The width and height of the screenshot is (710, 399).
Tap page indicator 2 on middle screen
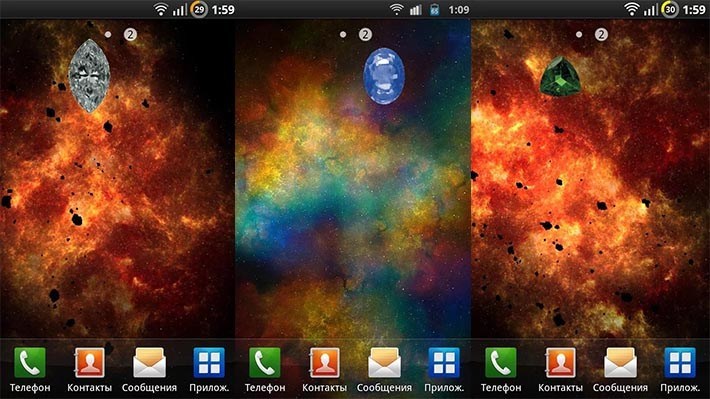(365, 34)
